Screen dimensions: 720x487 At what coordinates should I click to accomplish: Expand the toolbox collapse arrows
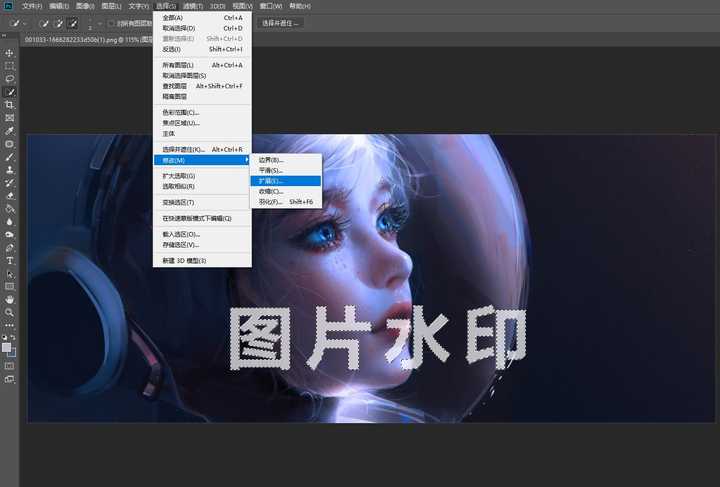click(4, 36)
